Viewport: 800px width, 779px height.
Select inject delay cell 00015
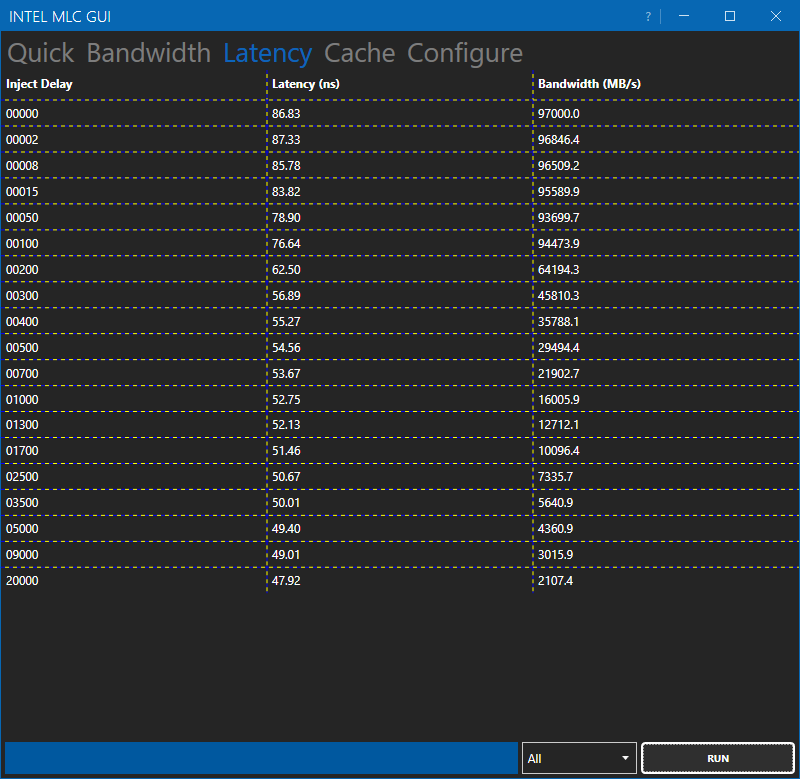click(x=22, y=192)
